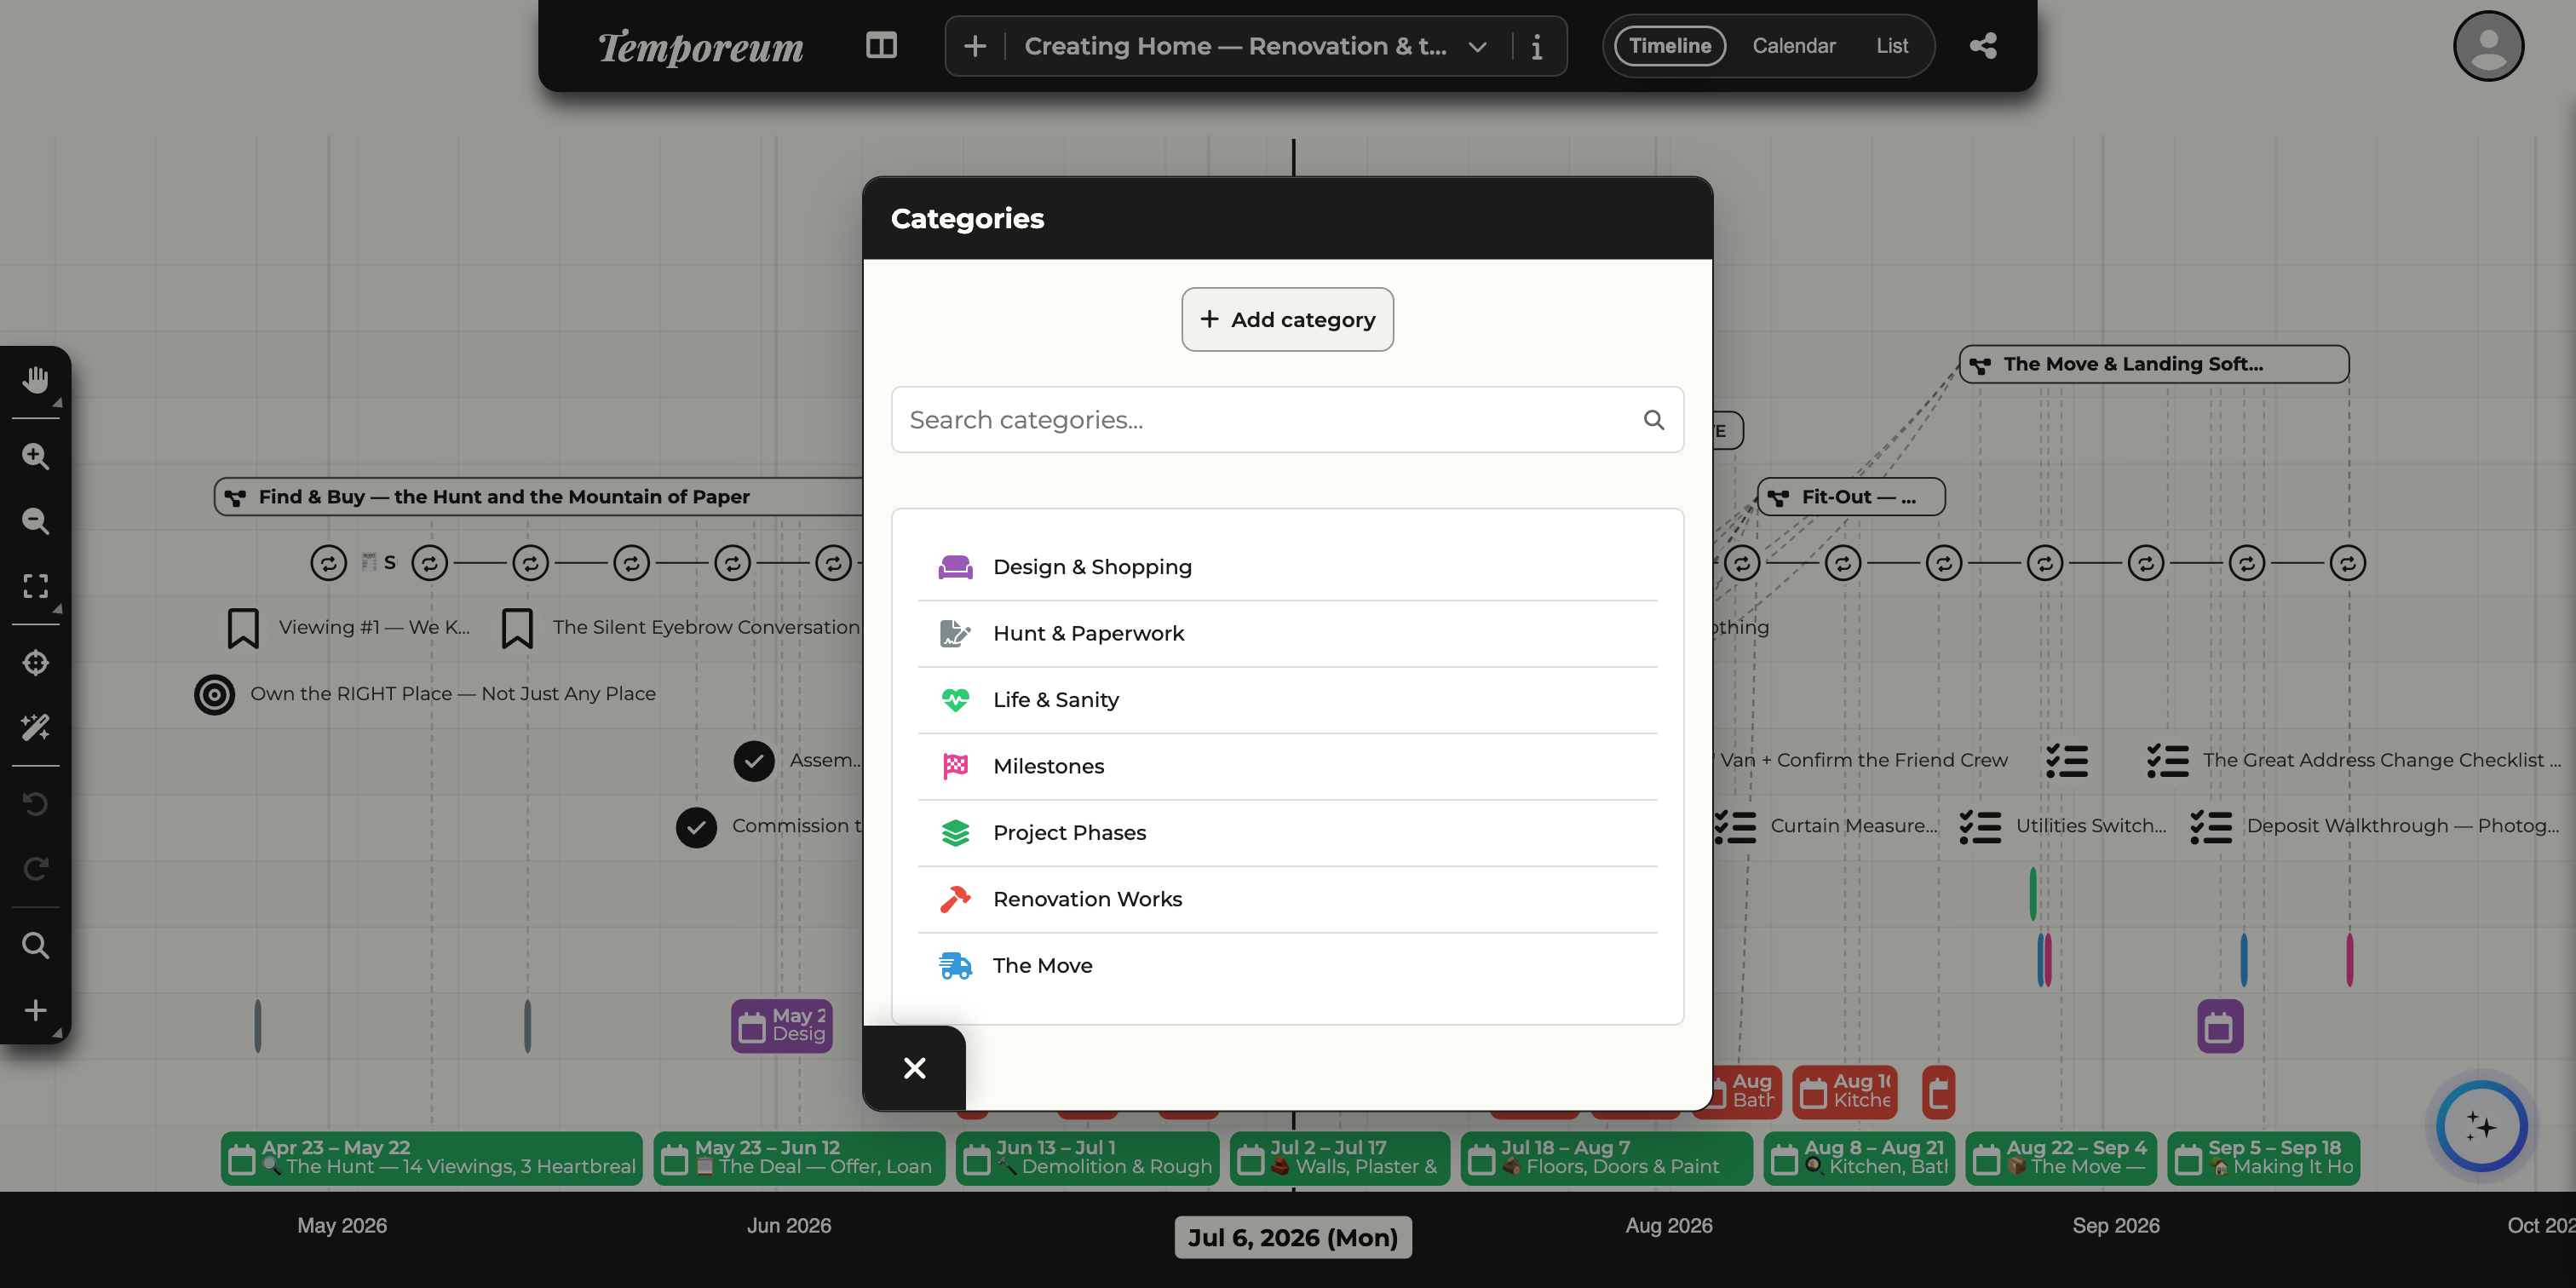Close the Categories dialog with X
2576x1288 pixels.
914,1068
